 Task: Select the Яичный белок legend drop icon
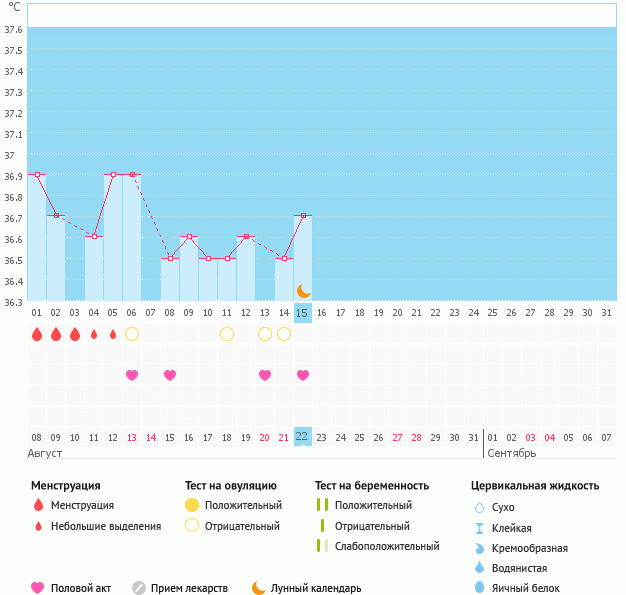(x=479, y=588)
